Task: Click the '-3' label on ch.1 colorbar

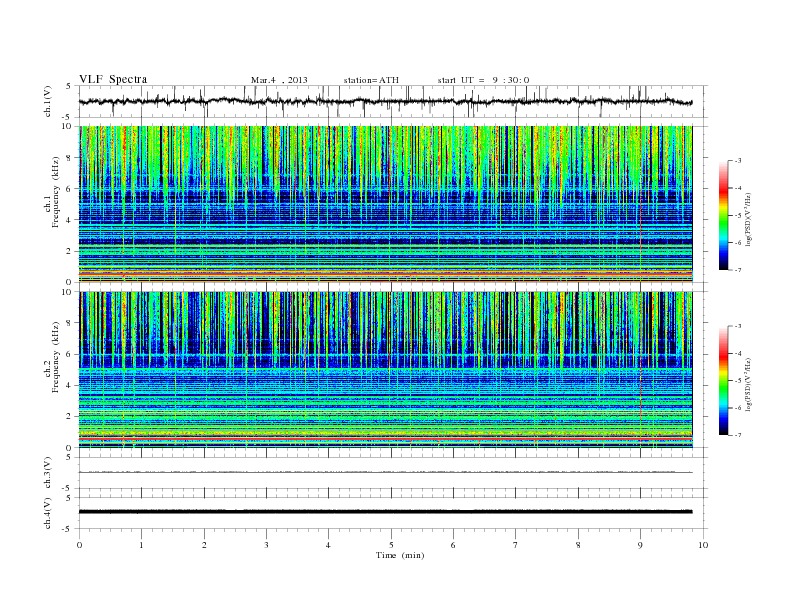Action: (737, 161)
